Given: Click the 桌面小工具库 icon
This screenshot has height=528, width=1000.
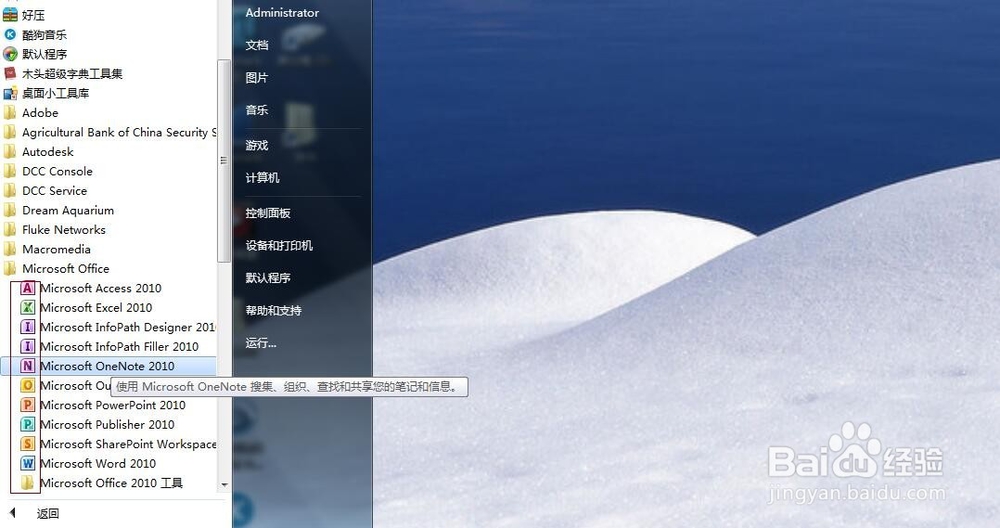Looking at the screenshot, I should [x=10, y=93].
